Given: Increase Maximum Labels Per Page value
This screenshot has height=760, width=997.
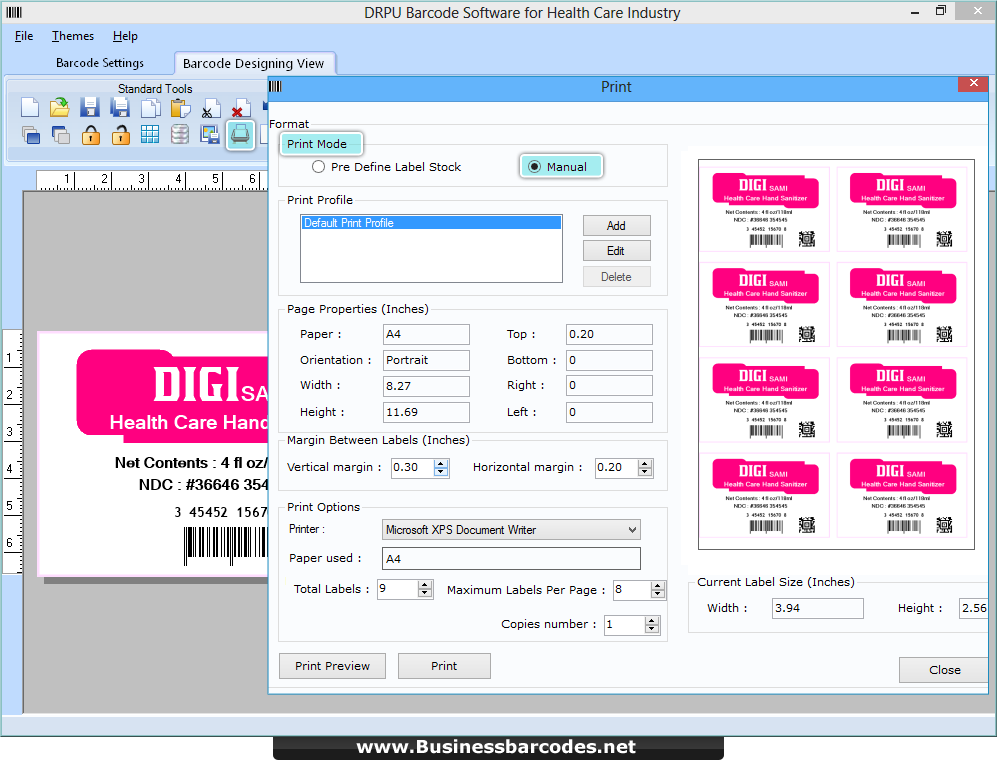Looking at the screenshot, I should point(658,586).
